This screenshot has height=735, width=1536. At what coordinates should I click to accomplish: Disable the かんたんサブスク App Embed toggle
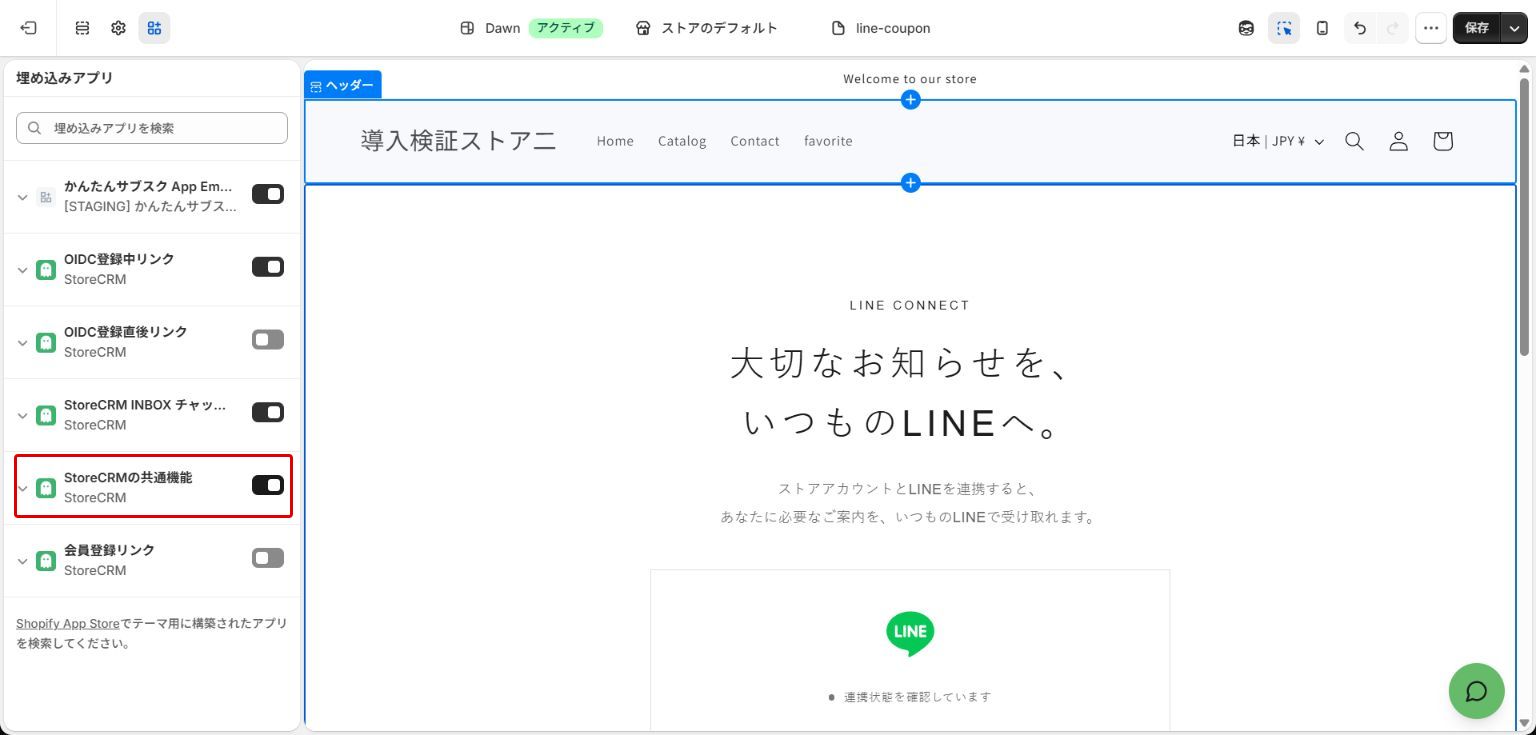268,194
